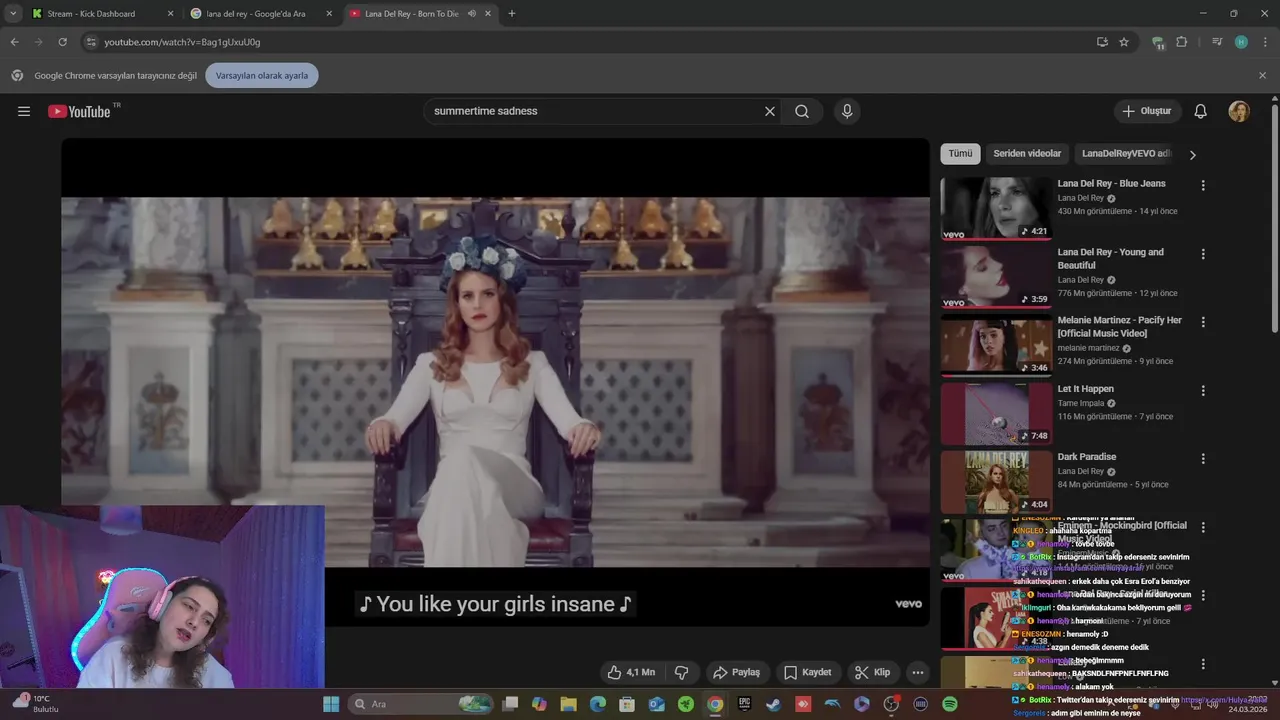1280x720 pixels.
Task: Open YouTube notifications bell
Action: tap(1201, 111)
